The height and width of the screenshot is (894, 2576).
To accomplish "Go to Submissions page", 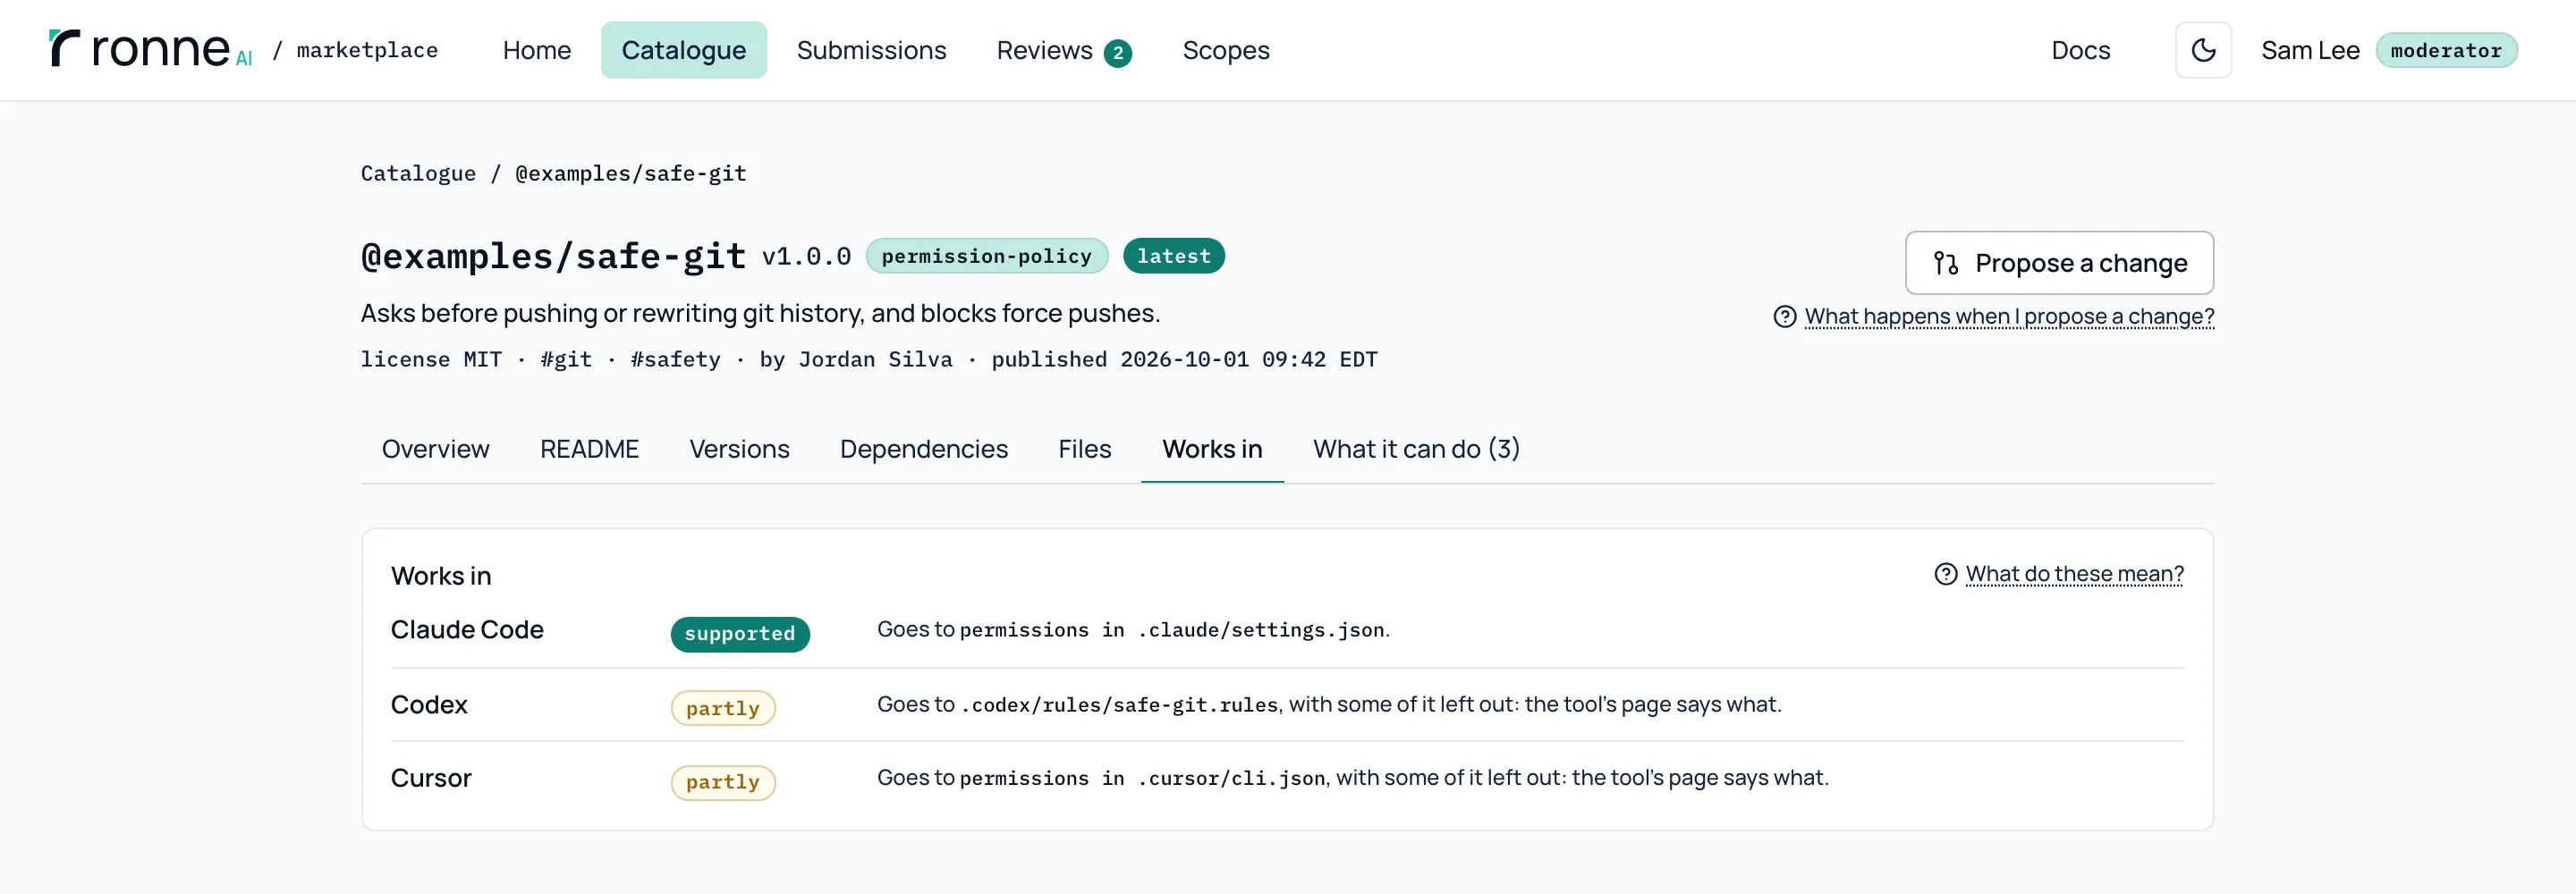I will pos(871,50).
